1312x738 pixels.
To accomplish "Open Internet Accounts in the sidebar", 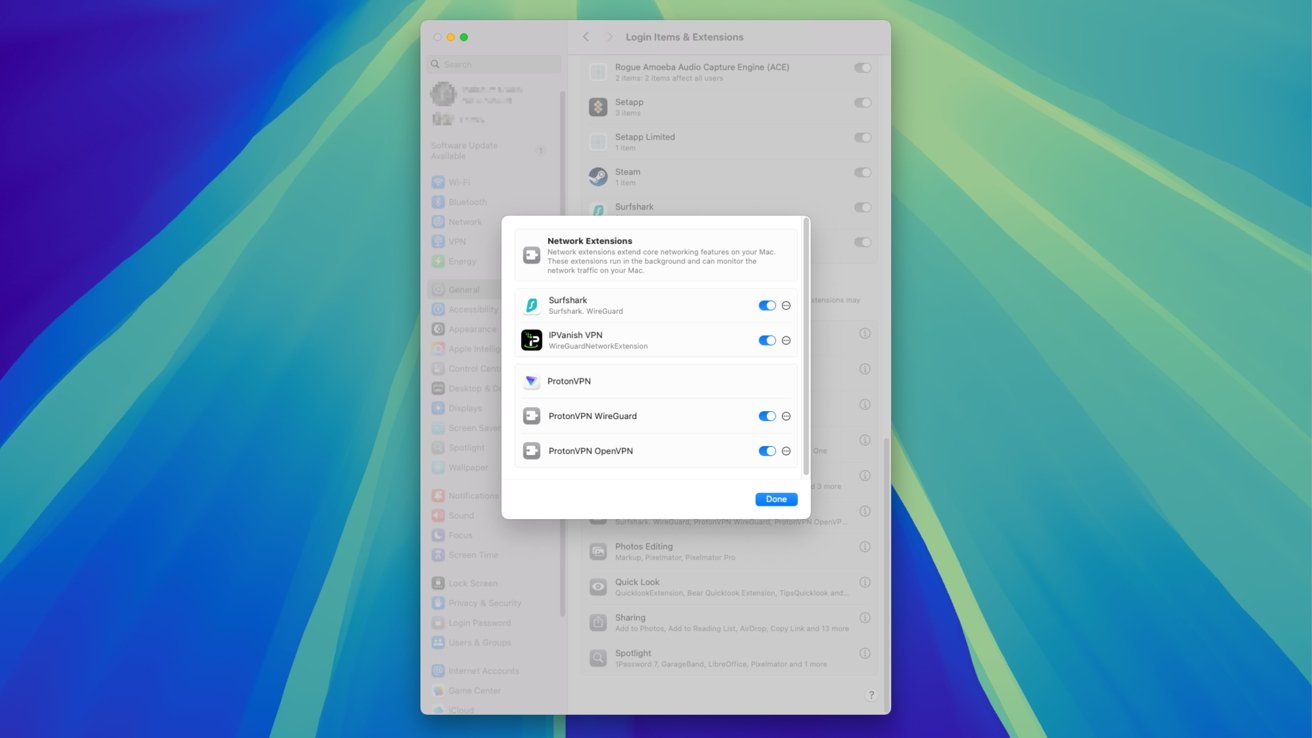I will [x=493, y=671].
